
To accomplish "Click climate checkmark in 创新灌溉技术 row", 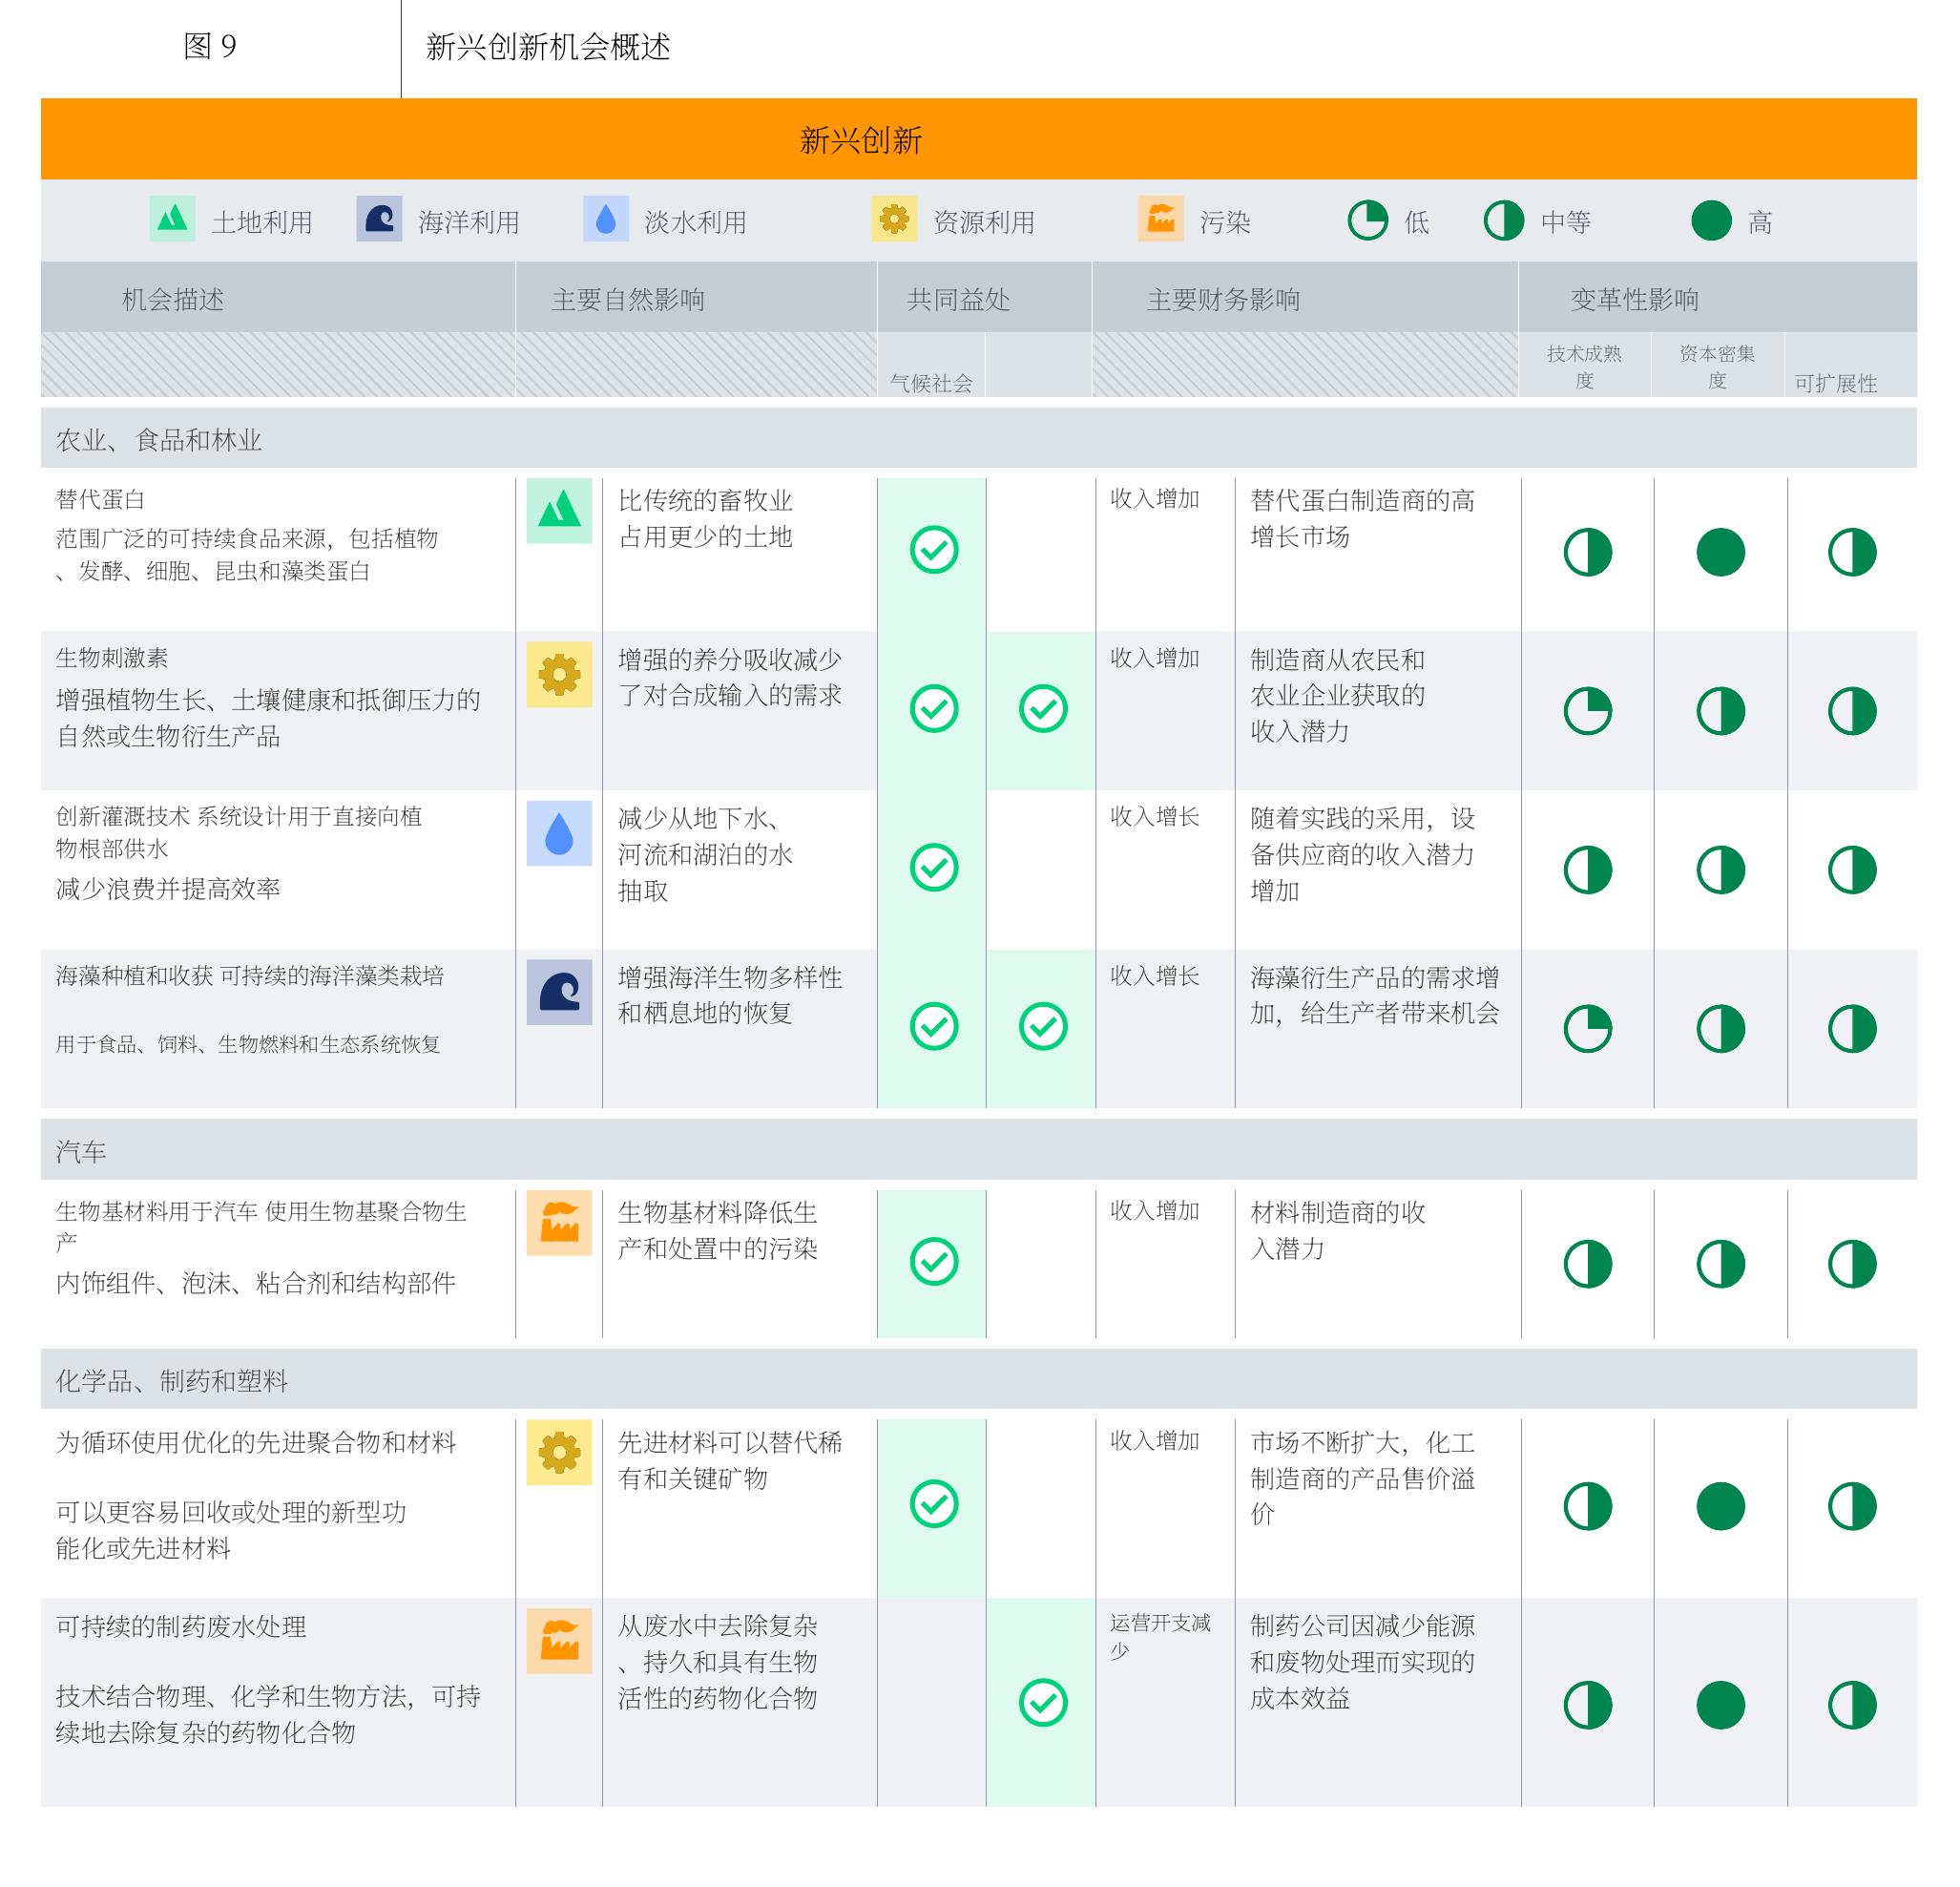I will pos(934,867).
